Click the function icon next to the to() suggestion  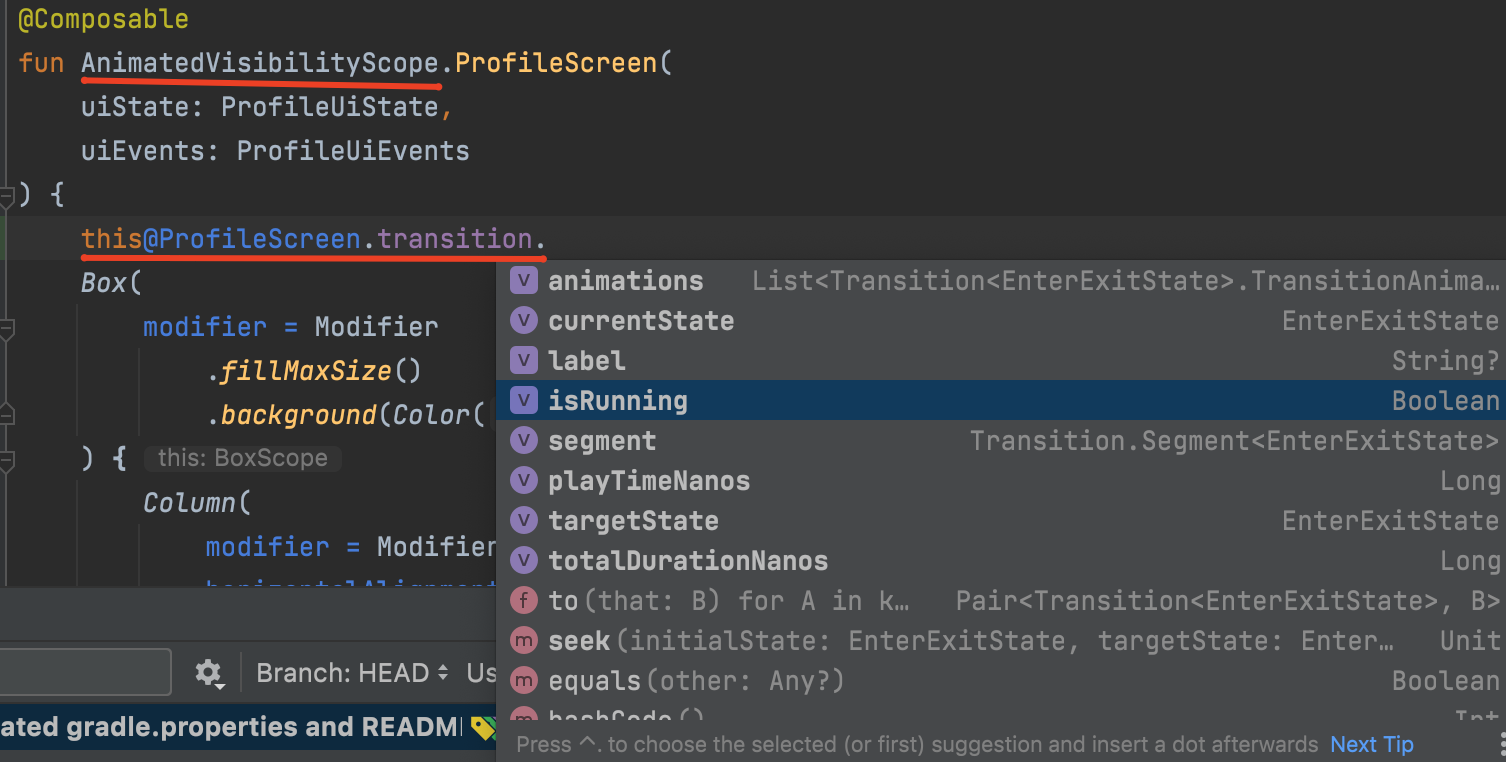pos(523,600)
